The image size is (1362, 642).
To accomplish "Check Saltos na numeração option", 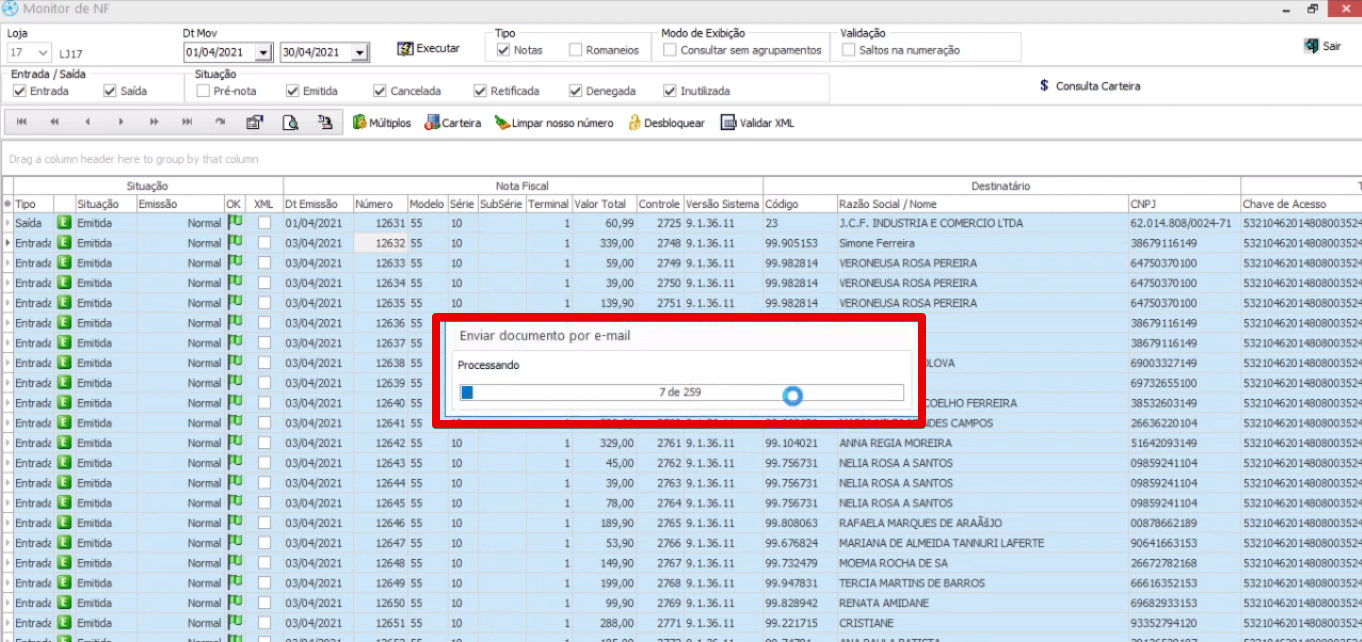I will [x=849, y=50].
